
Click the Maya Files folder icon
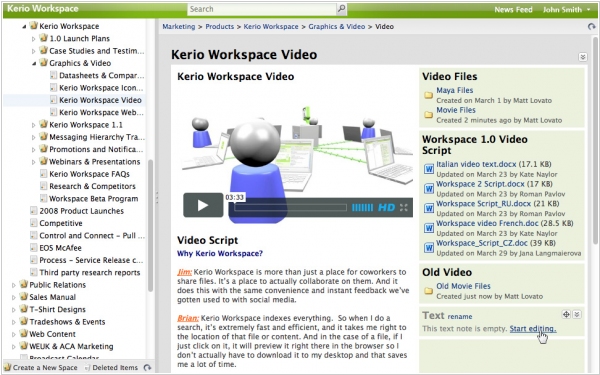click(429, 95)
